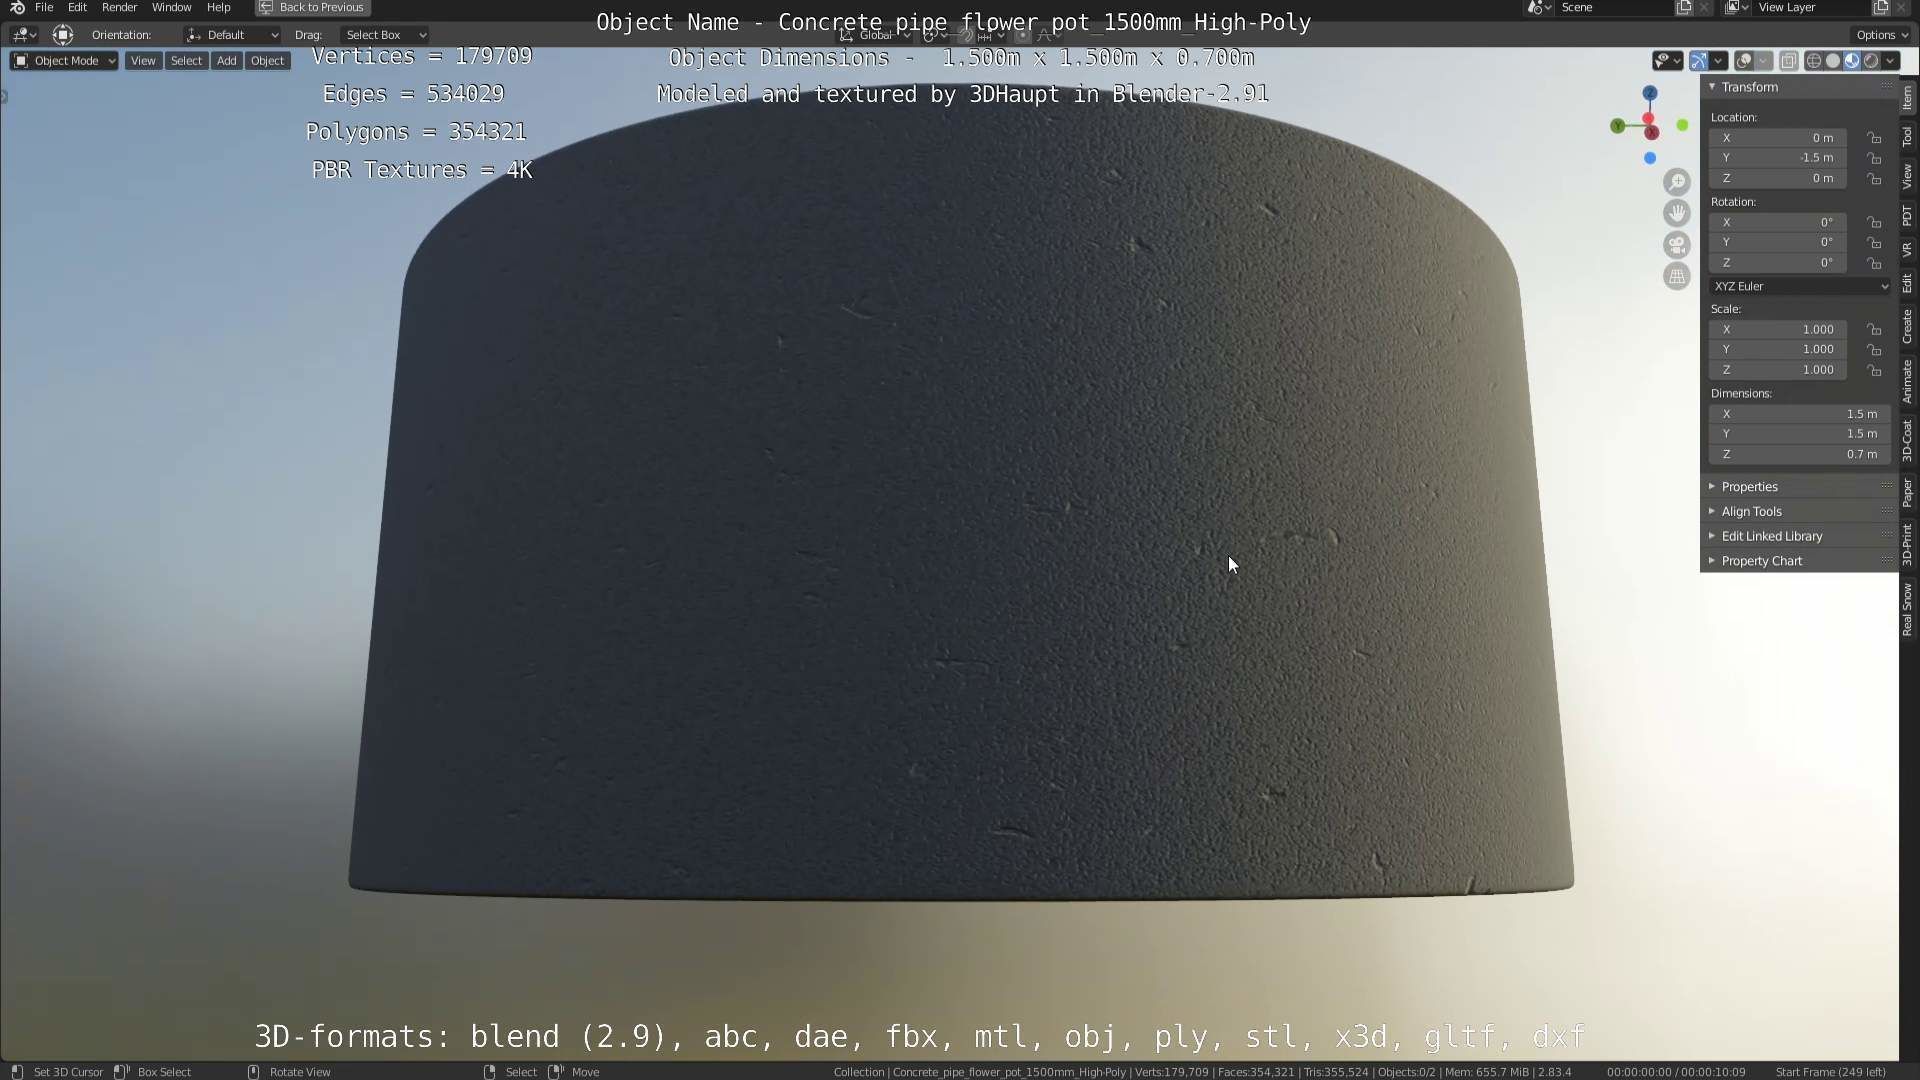Toggle the show gizmo button
Viewport: 1920px width, 1080px height.
[x=1699, y=61]
